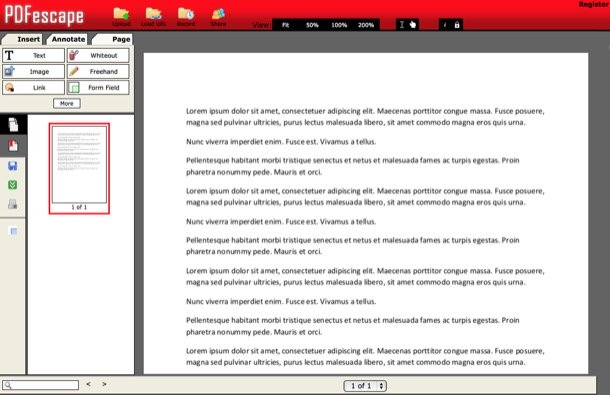
Task: Click the blue list icon in sidebar
Action: pyautogui.click(x=13, y=231)
